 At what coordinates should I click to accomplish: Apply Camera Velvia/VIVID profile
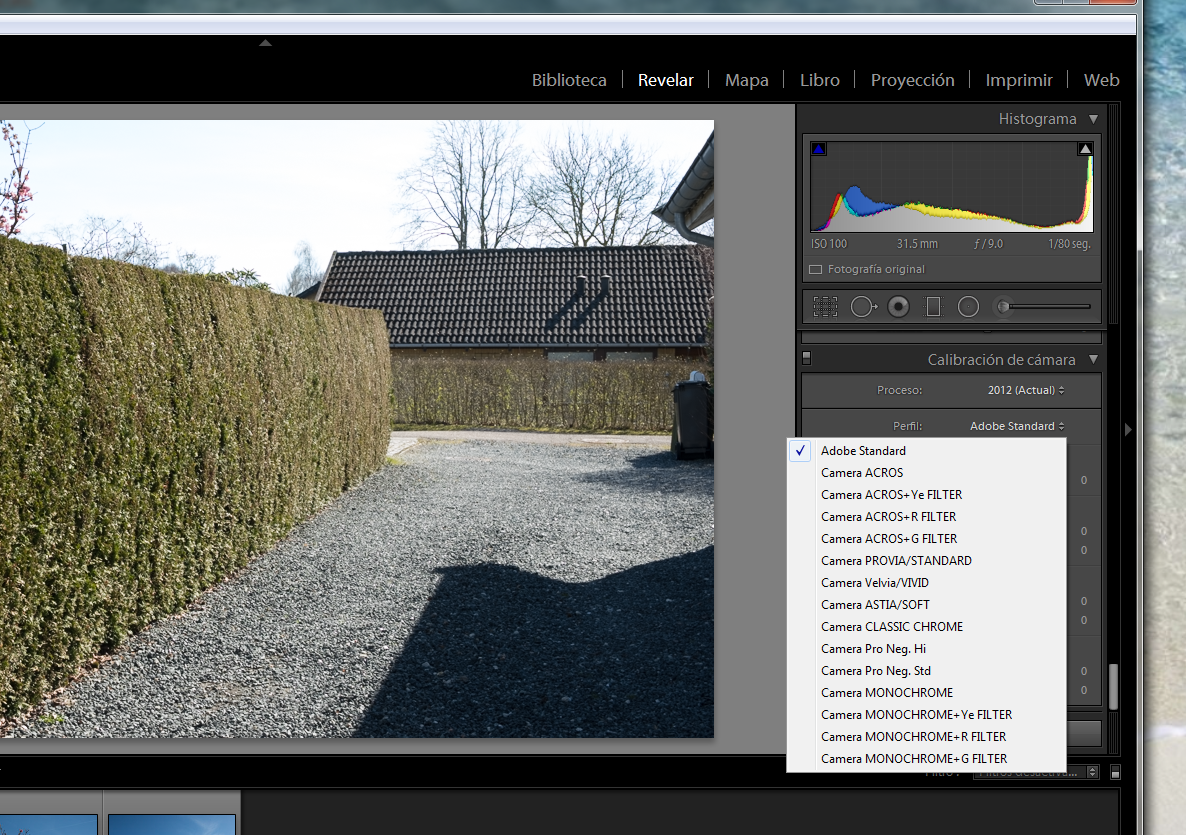927,582
